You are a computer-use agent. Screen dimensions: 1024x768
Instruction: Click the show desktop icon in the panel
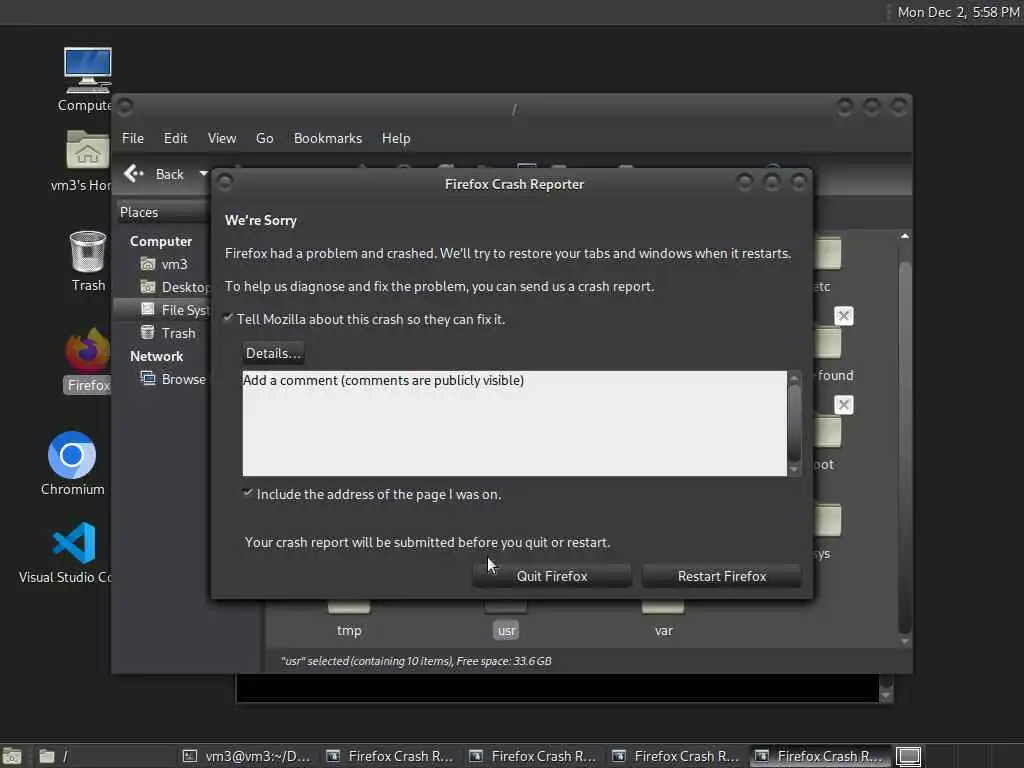(x=12, y=756)
